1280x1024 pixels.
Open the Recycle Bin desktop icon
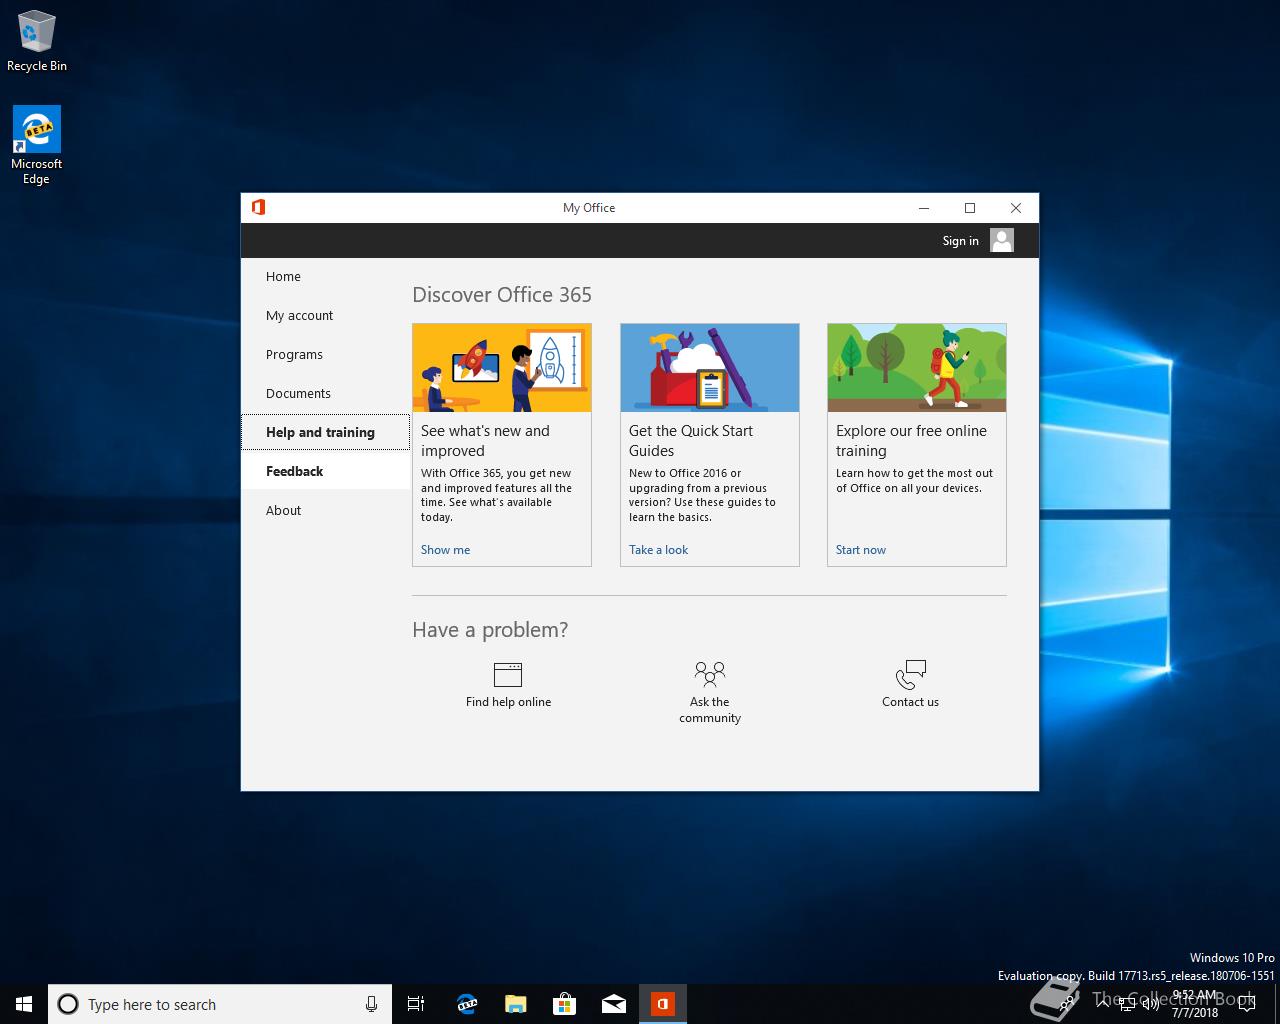(x=37, y=42)
